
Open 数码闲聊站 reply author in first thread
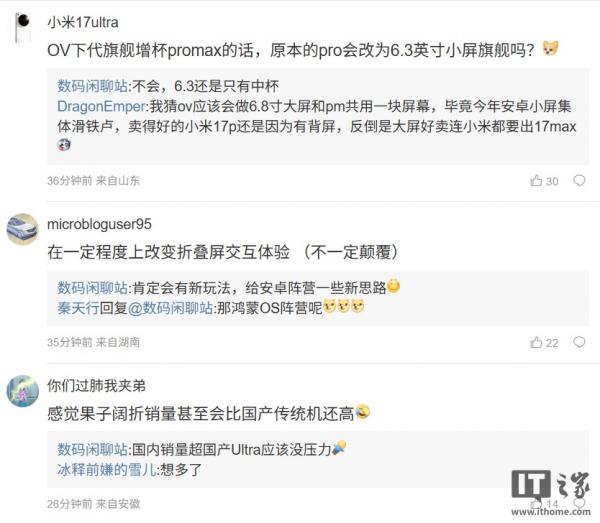click(x=93, y=86)
